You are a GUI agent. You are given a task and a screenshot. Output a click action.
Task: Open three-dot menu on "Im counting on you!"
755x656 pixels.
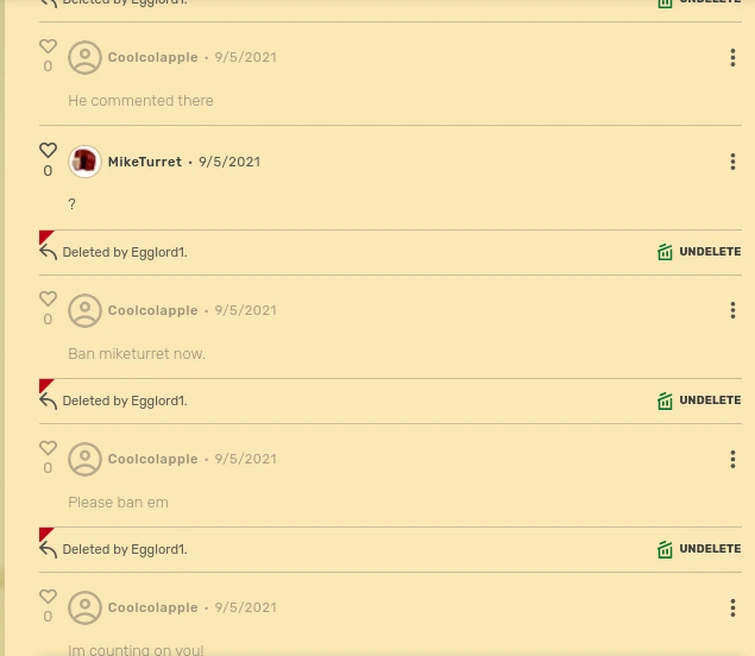tap(732, 608)
